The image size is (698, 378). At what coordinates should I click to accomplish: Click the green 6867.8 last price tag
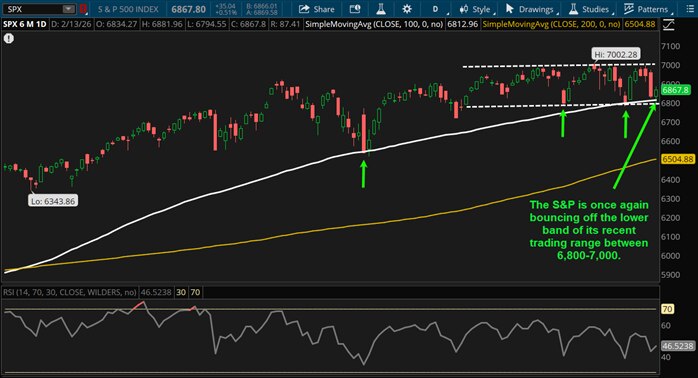[676, 90]
